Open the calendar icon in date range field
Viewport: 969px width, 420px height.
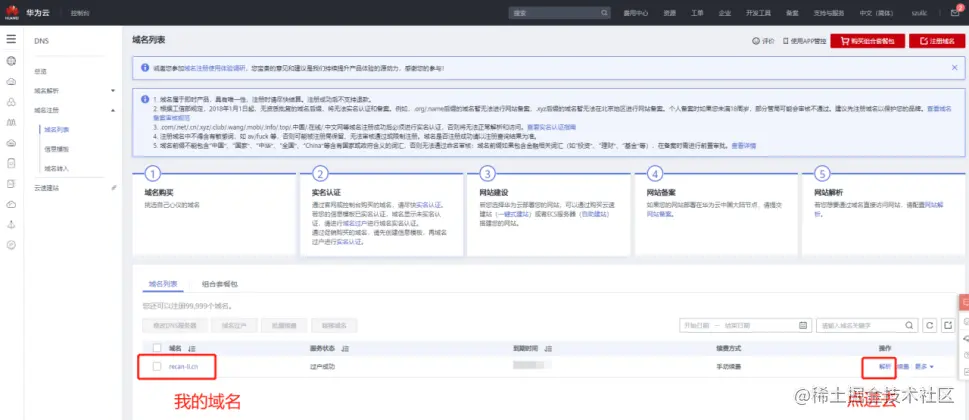pos(803,326)
